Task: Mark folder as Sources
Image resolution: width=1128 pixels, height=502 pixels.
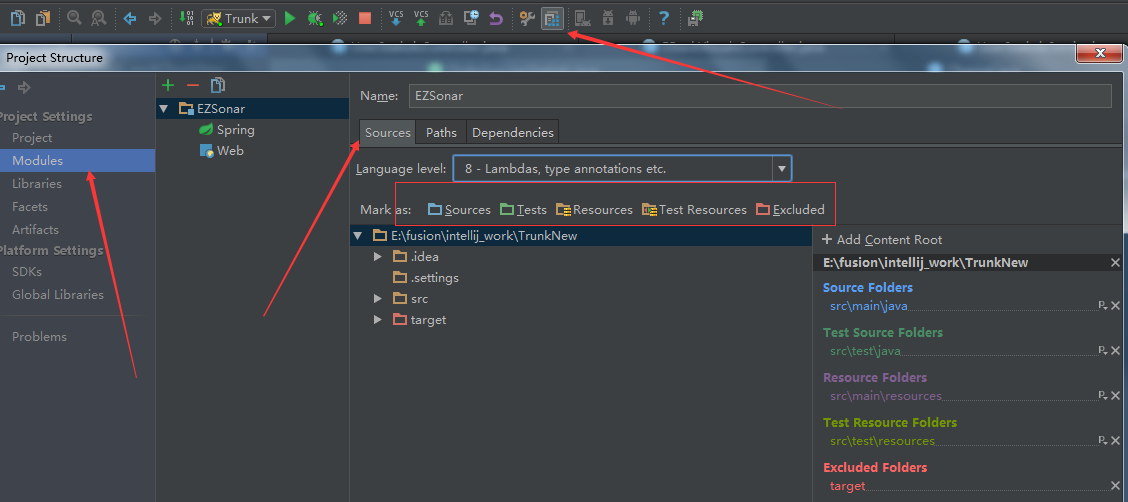Action: [x=459, y=210]
